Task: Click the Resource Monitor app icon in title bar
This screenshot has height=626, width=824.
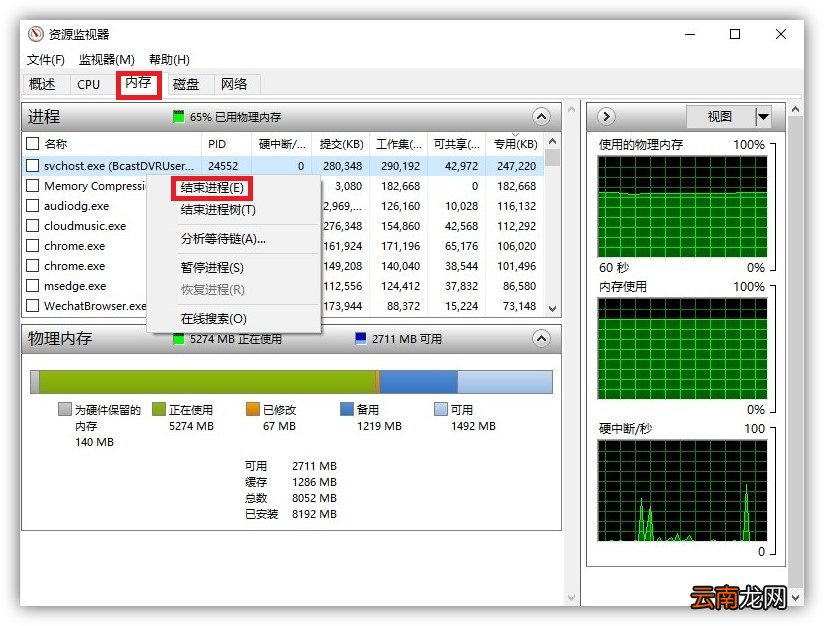Action: click(x=36, y=34)
